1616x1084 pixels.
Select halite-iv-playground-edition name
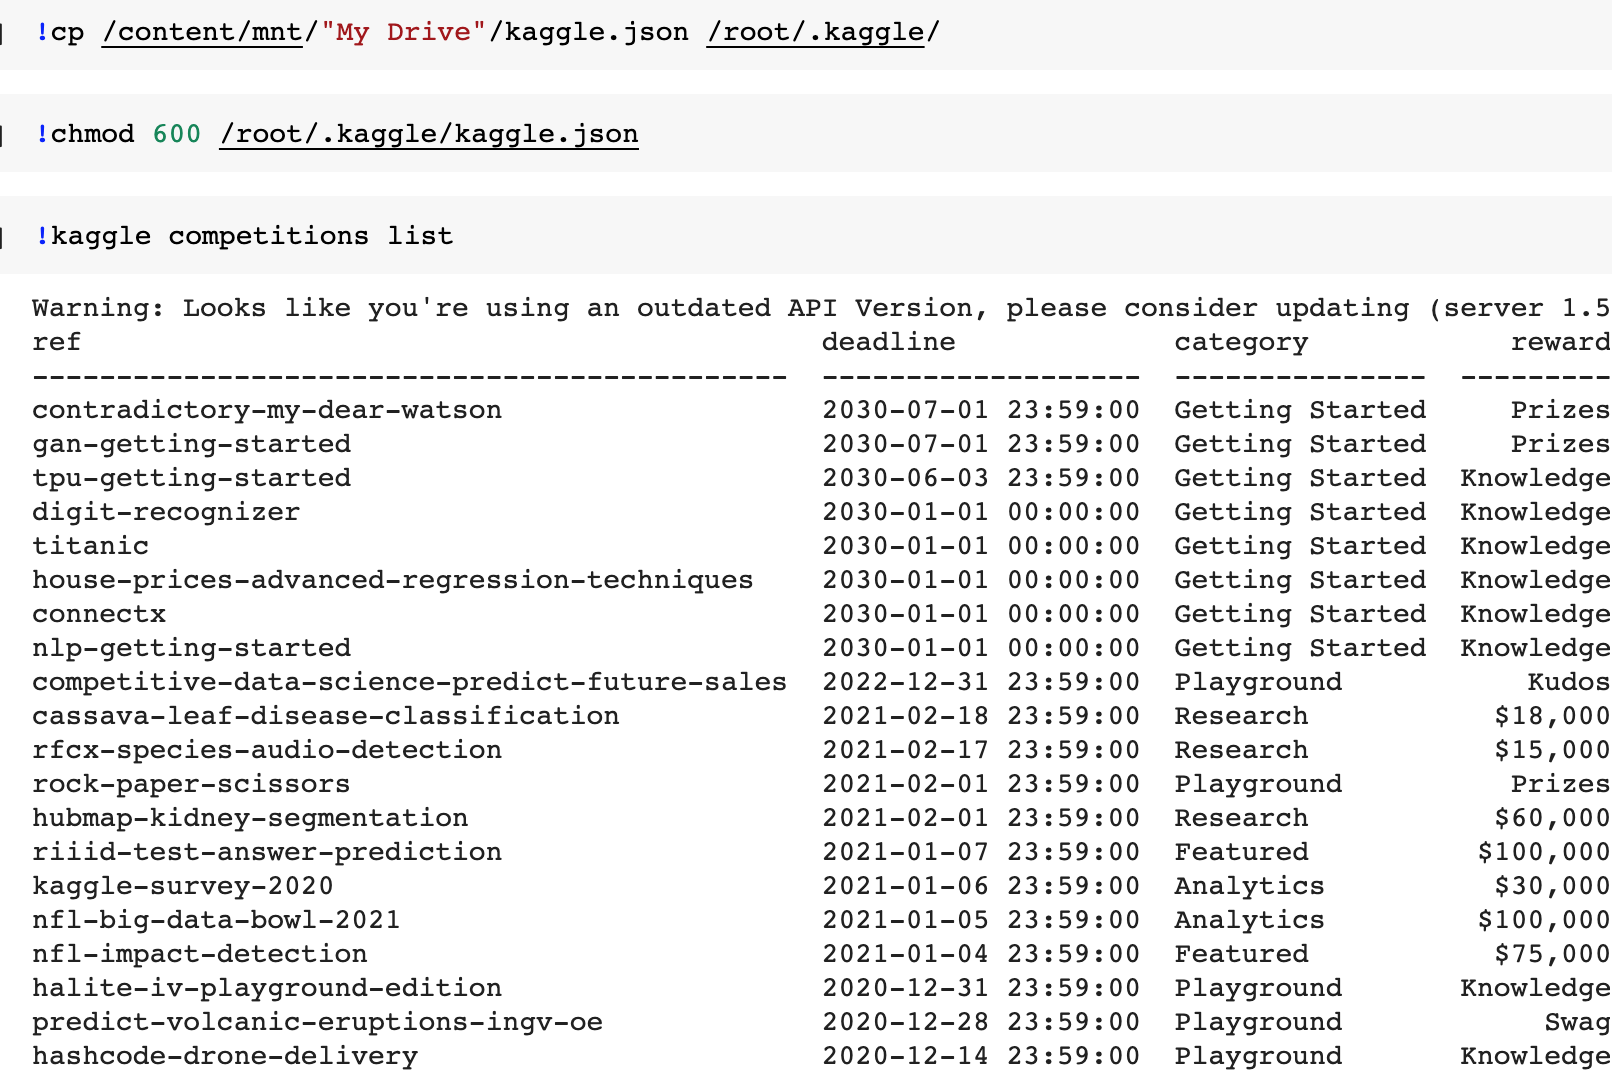coord(267,988)
